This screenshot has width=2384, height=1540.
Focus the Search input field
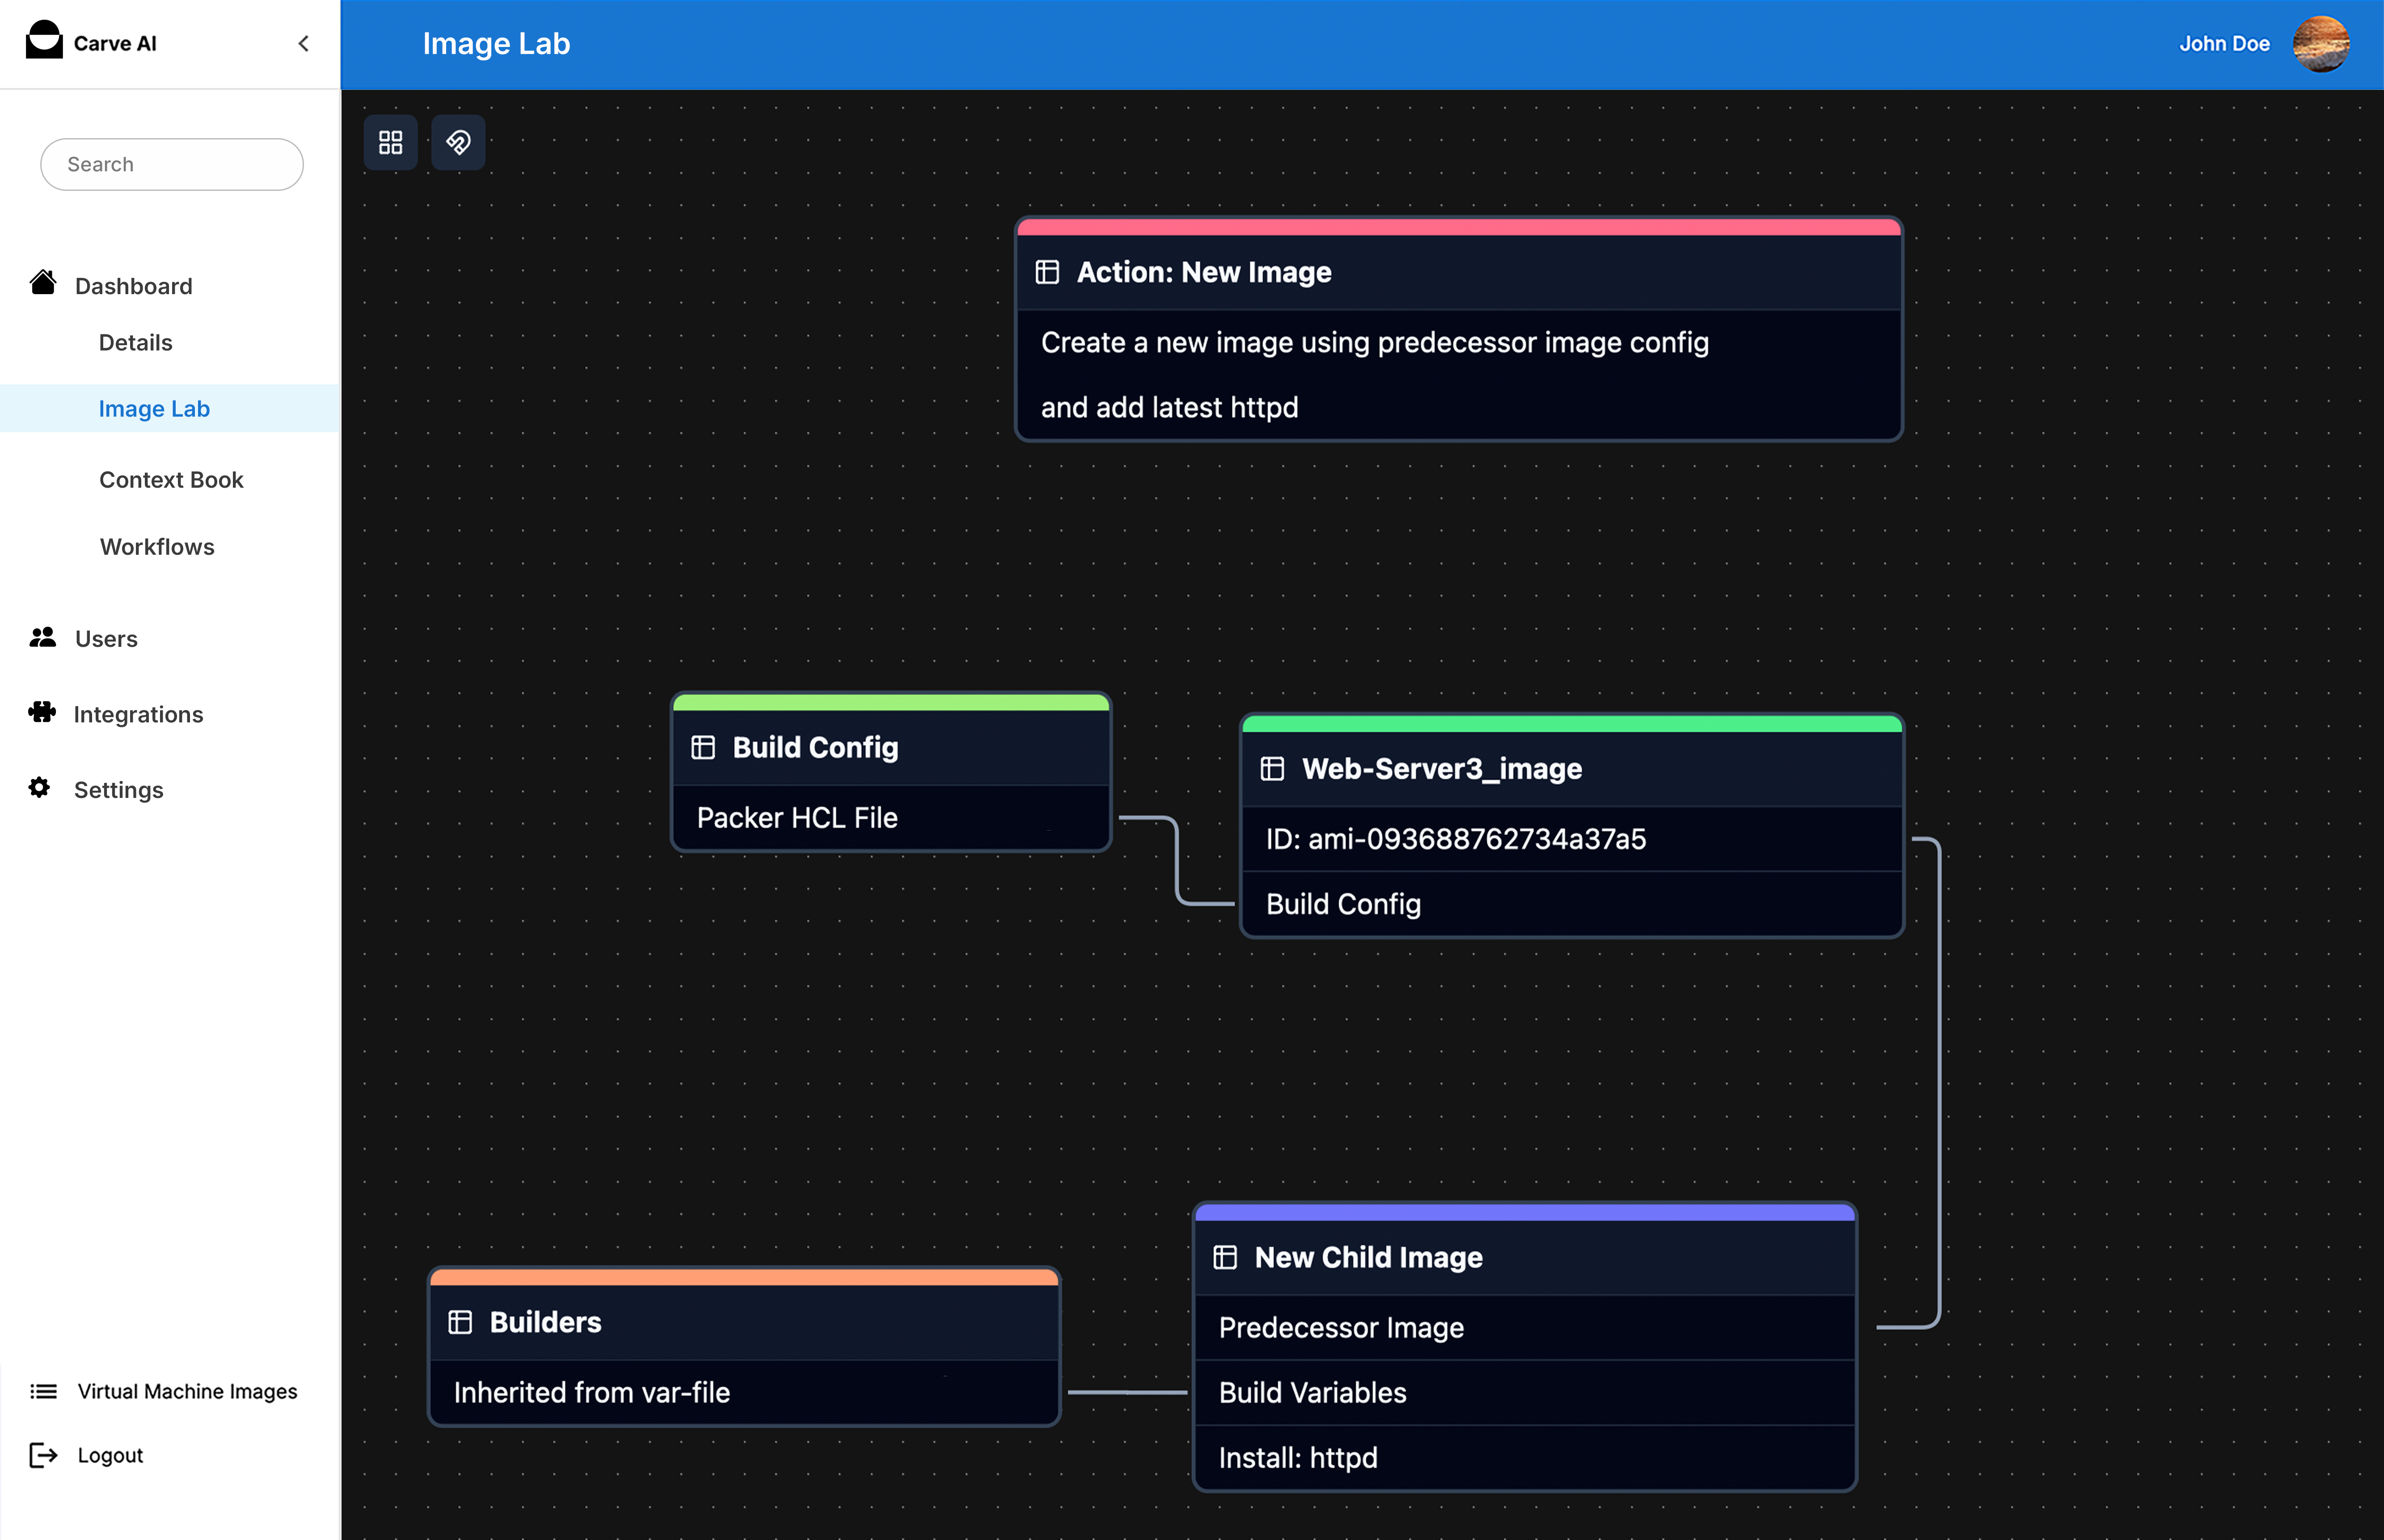[172, 164]
